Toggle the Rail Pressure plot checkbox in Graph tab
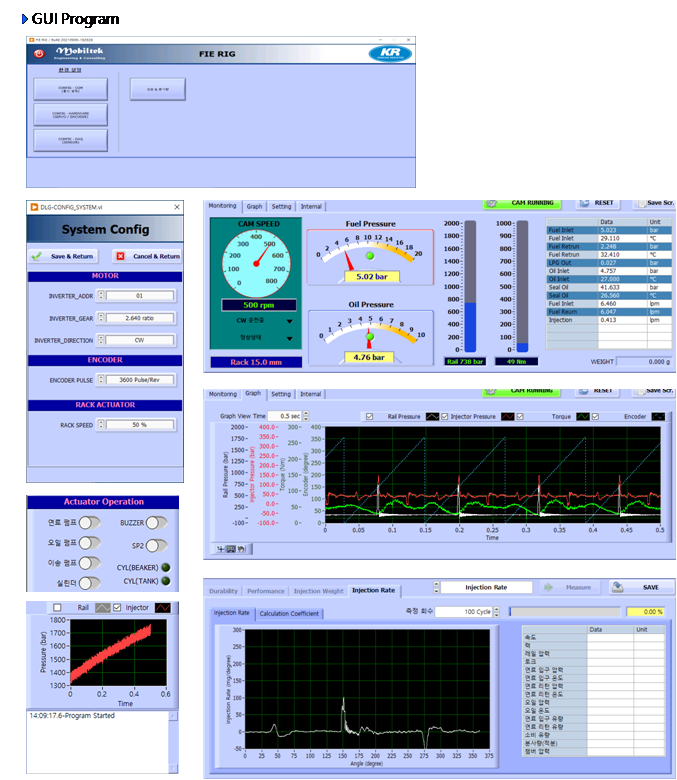Image resolution: width=677 pixels, height=780 pixels. pyautogui.click(x=370, y=416)
